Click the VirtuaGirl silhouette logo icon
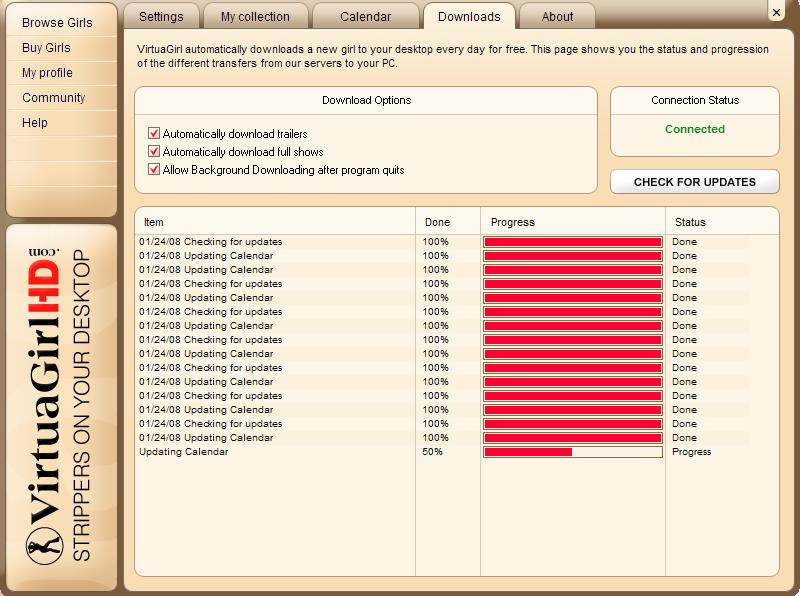Viewport: 800px width, 596px height. pyautogui.click(x=45, y=545)
